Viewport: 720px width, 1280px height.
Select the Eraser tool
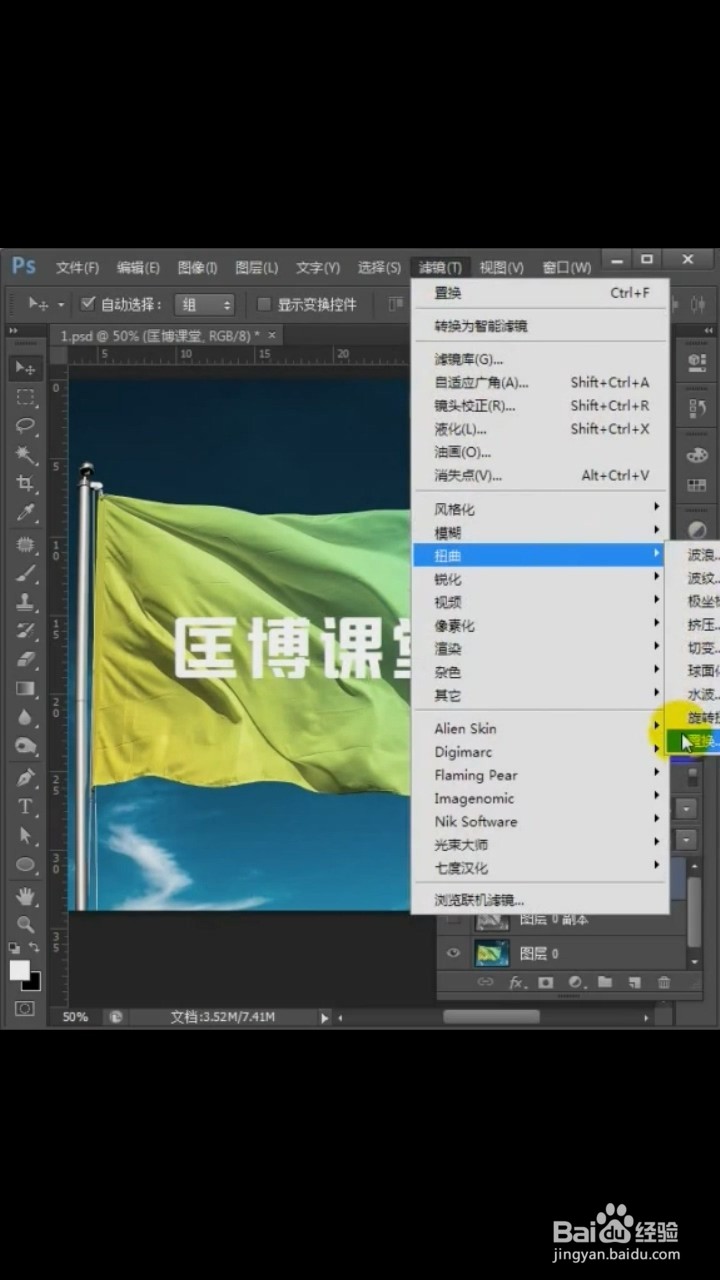(26, 660)
